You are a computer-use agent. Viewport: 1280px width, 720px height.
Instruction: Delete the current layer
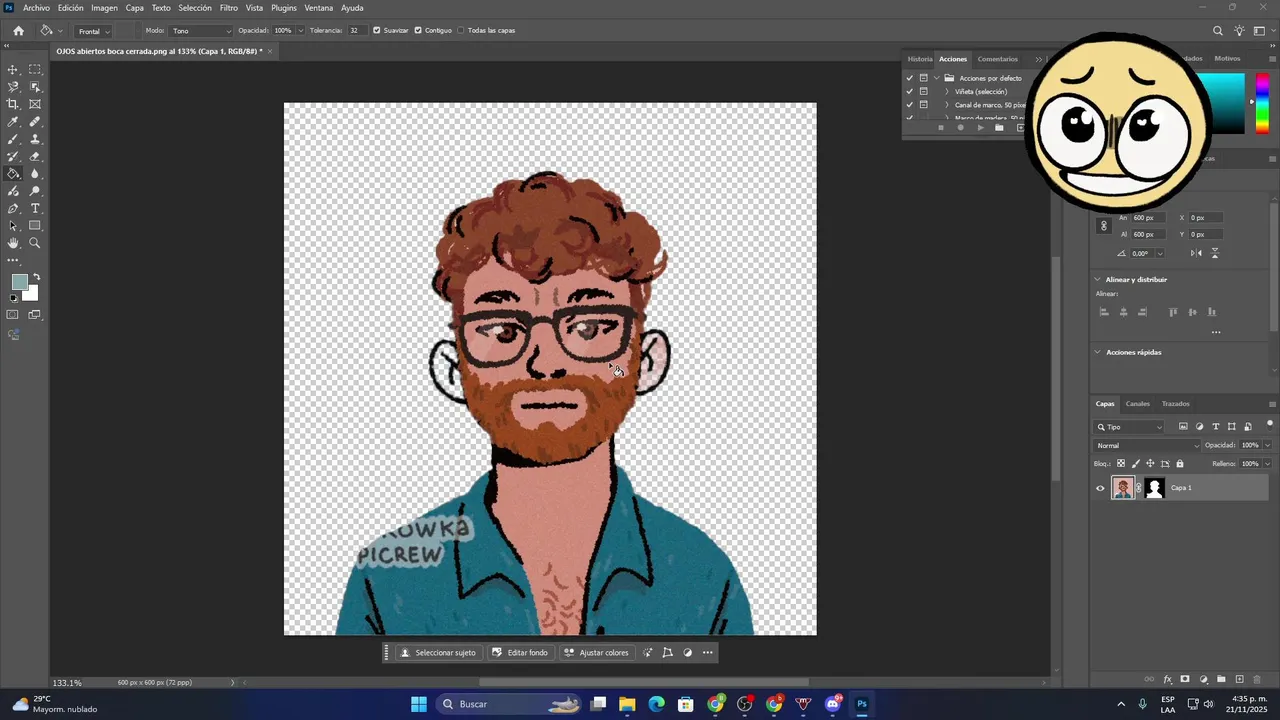(x=1257, y=679)
